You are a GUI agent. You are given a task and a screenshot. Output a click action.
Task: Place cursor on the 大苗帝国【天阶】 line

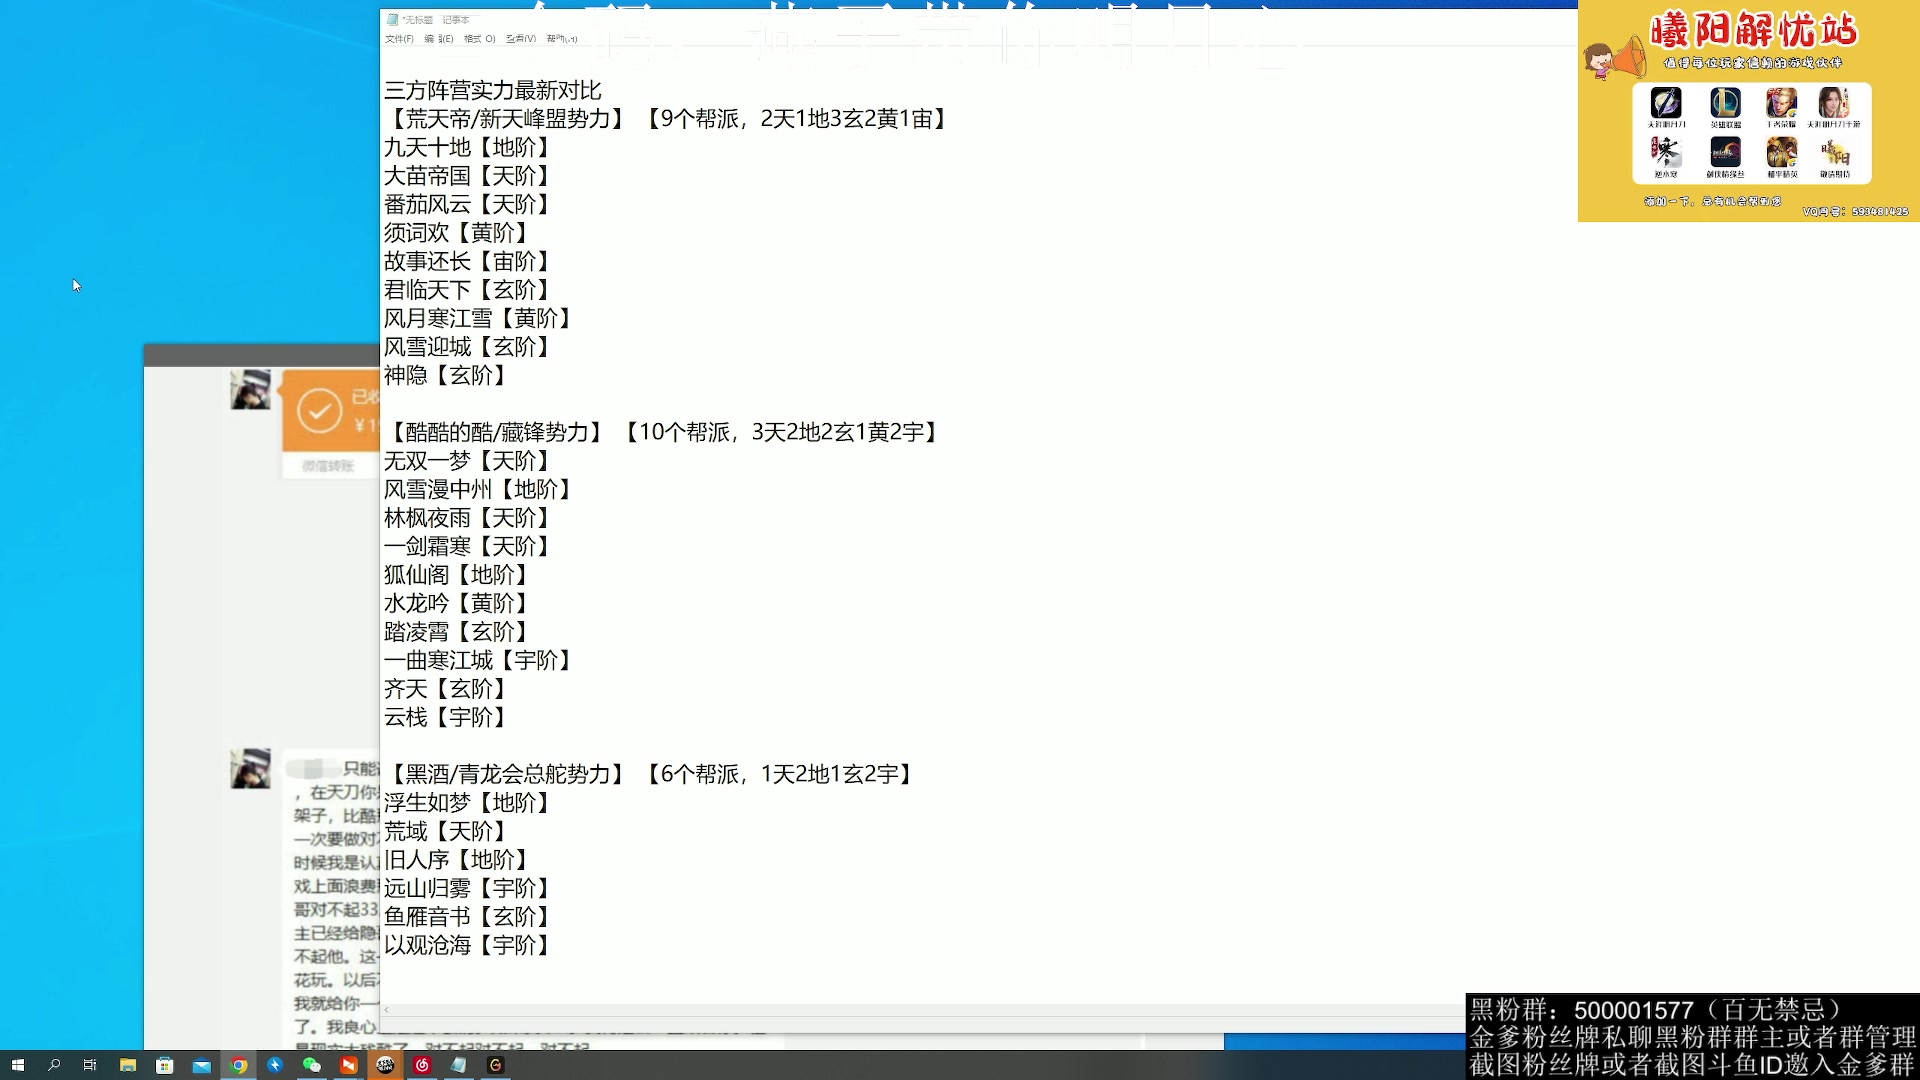467,176
